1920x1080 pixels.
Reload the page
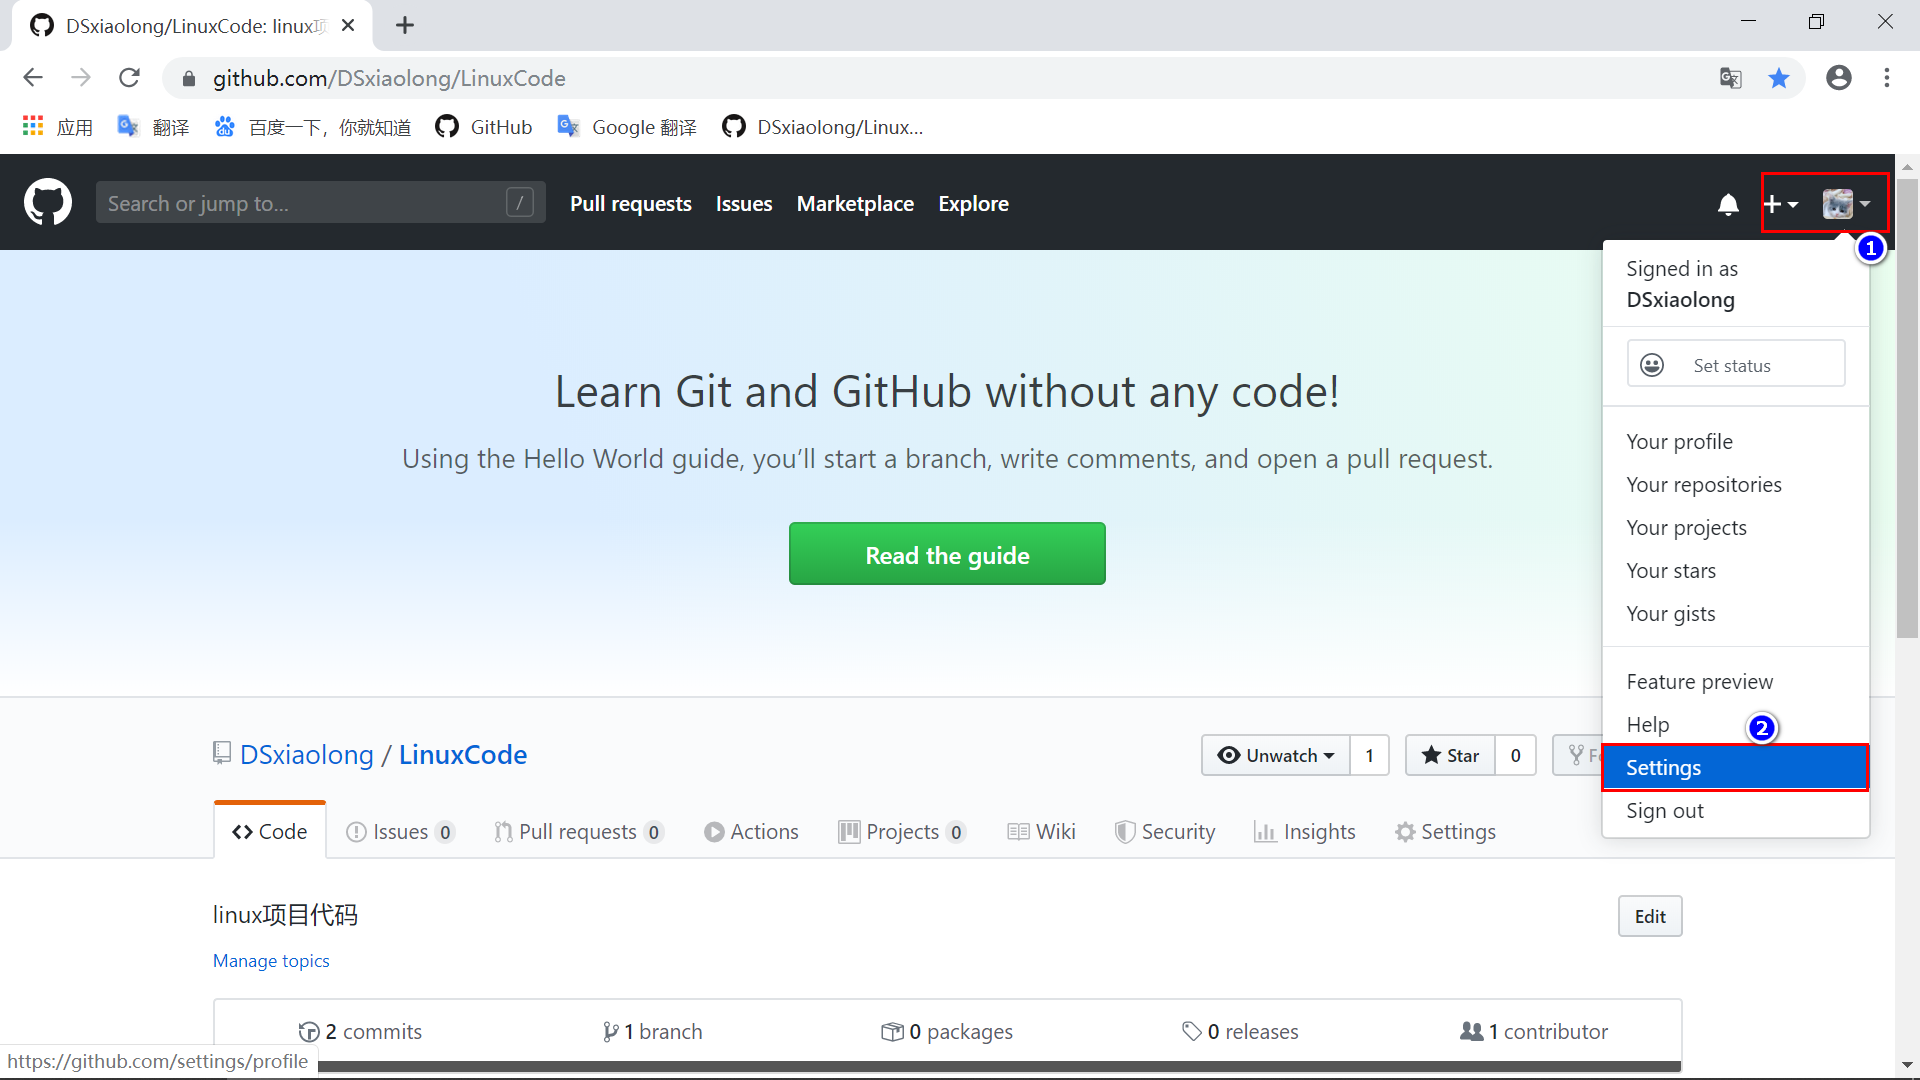(129, 78)
